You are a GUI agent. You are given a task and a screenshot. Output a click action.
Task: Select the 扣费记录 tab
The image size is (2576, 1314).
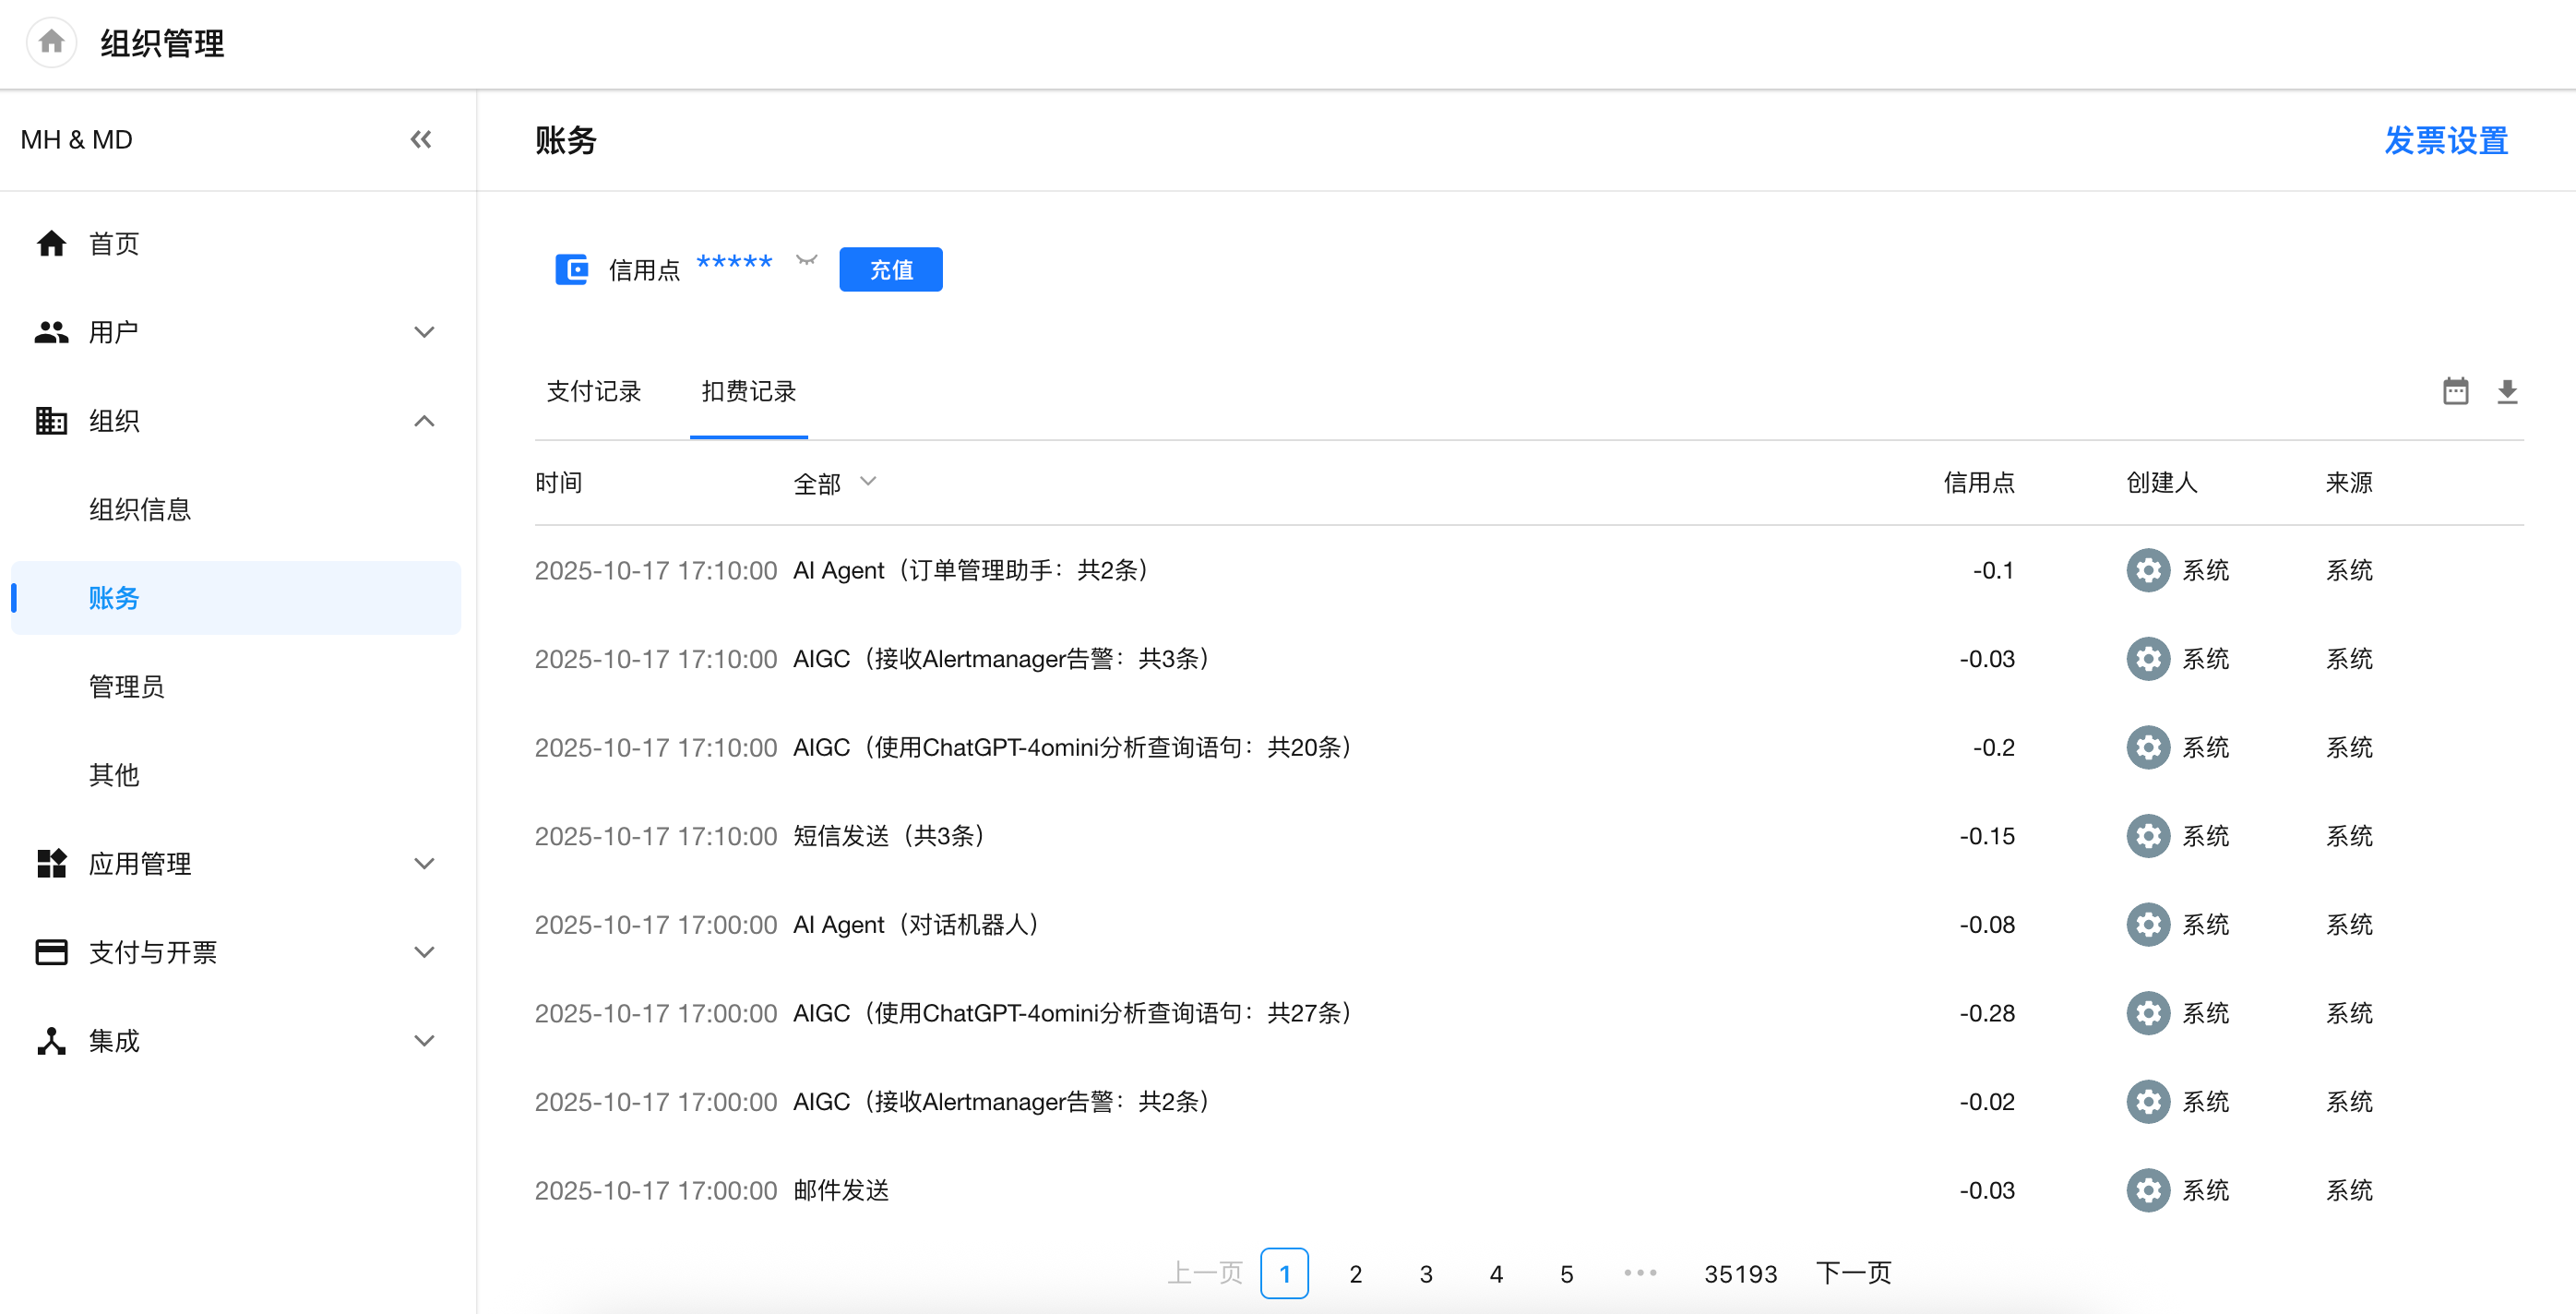tap(748, 391)
